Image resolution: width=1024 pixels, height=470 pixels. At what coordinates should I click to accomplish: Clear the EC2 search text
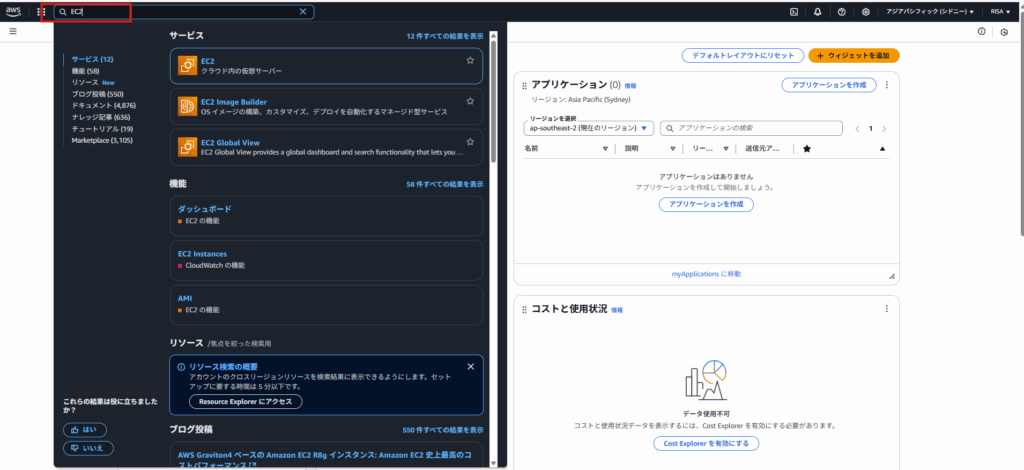[302, 12]
